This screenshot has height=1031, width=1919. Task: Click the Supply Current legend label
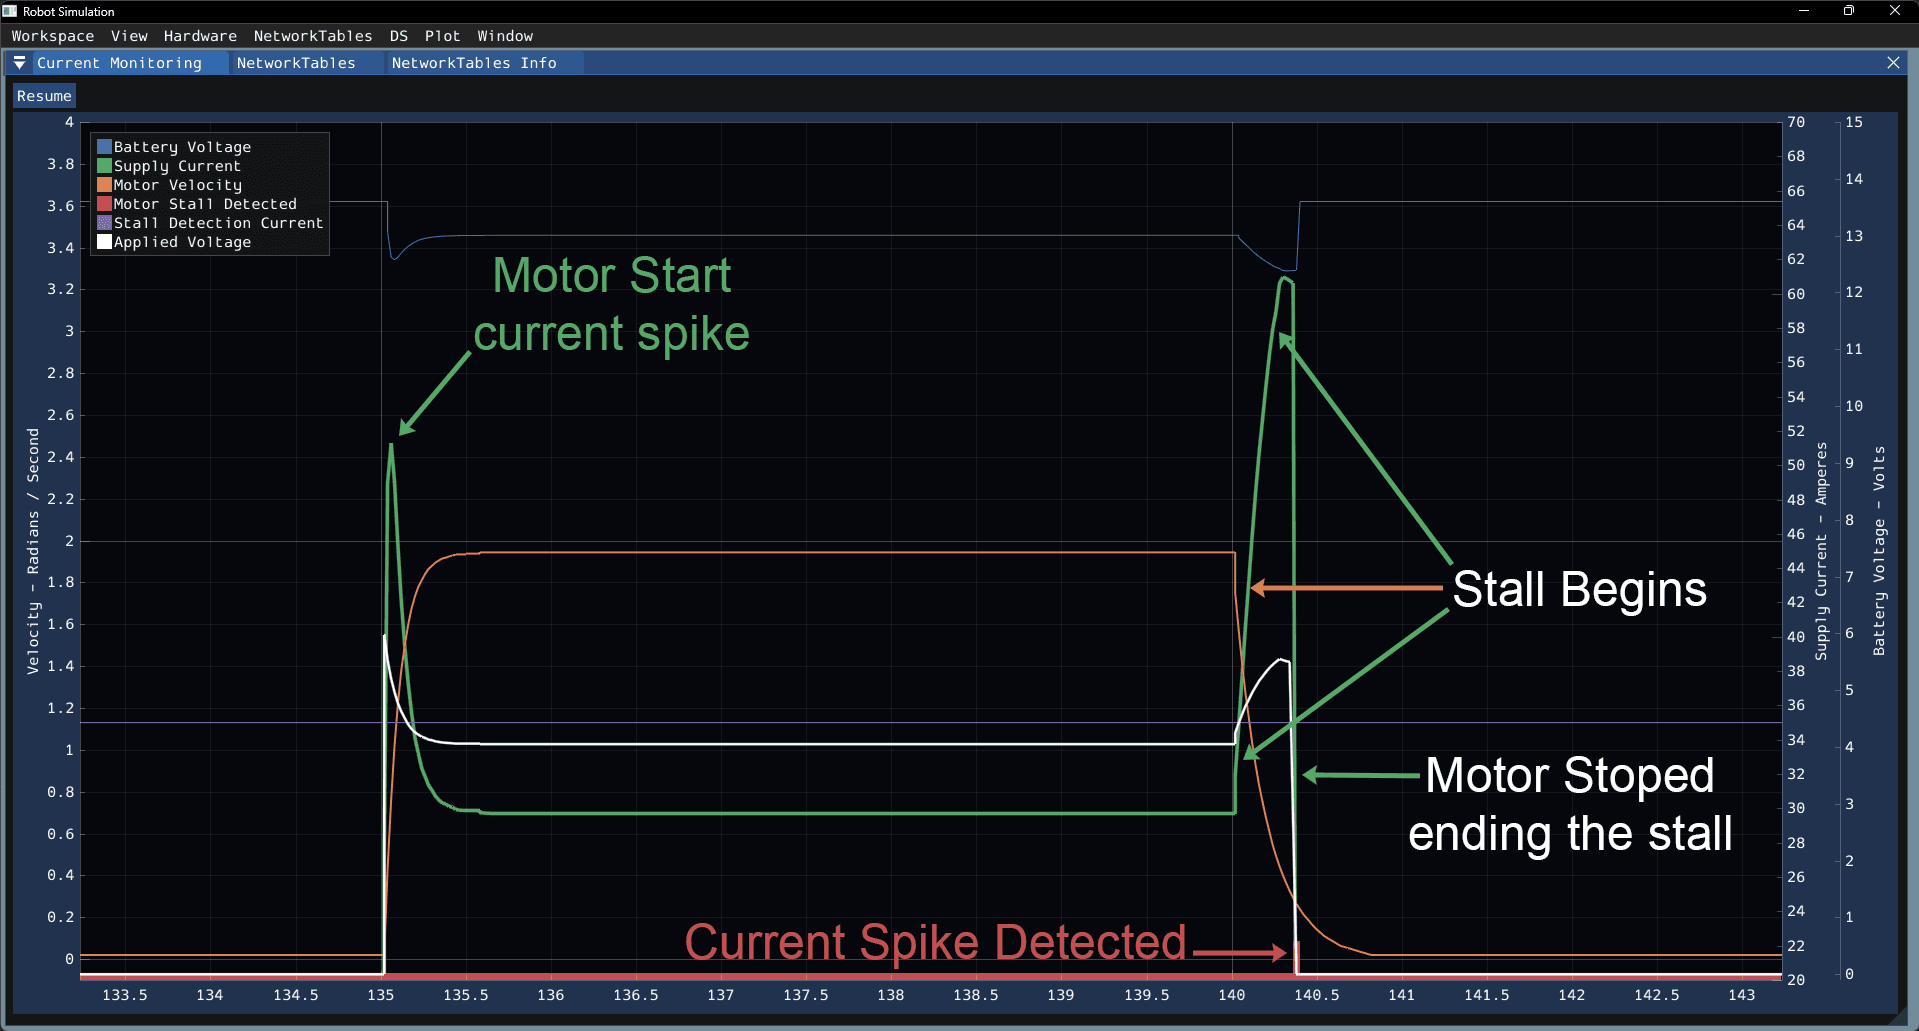tap(177, 166)
